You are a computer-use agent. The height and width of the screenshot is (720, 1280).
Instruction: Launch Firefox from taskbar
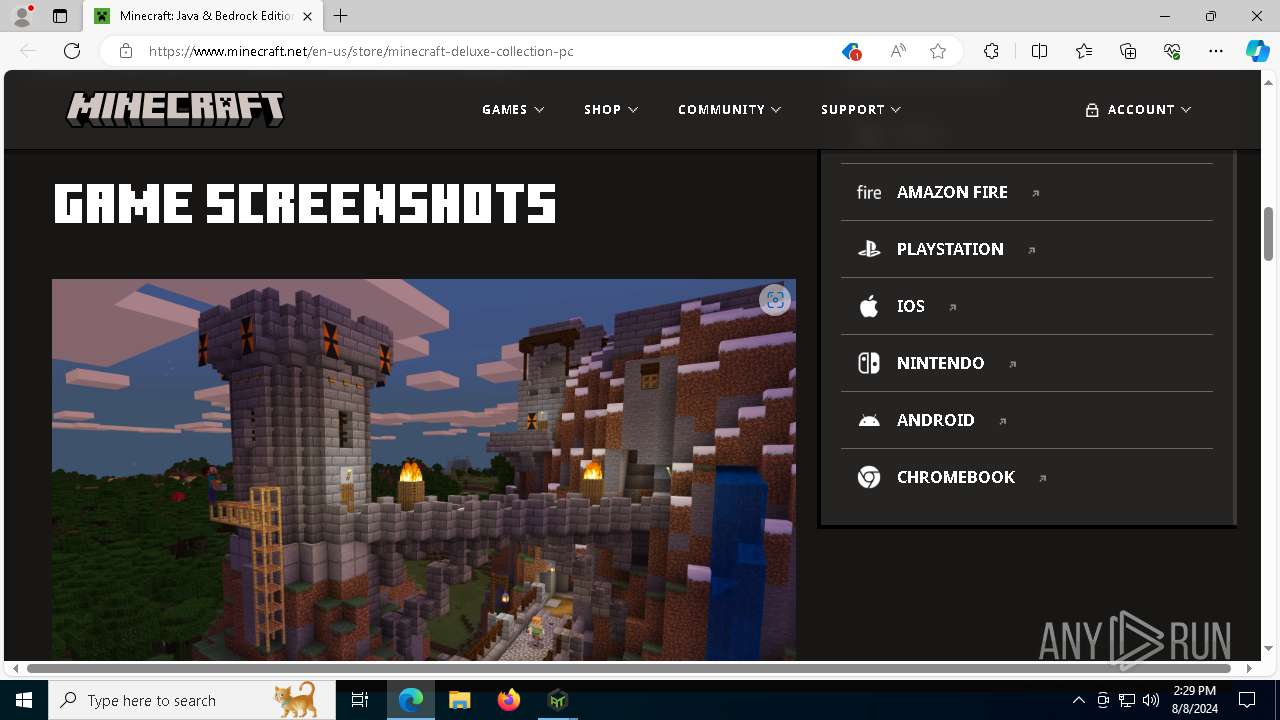point(509,700)
